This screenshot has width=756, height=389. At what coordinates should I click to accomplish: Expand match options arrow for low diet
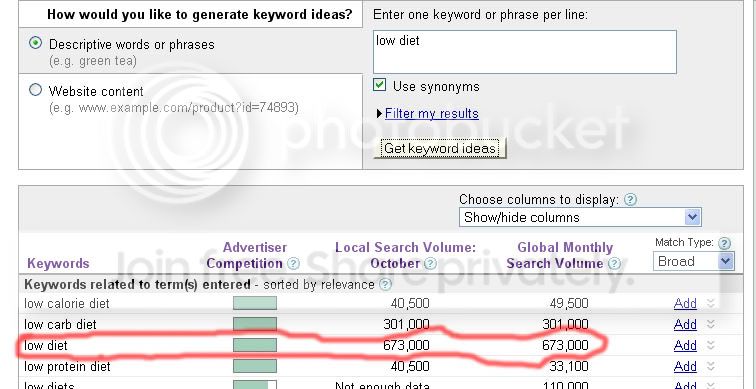710,345
